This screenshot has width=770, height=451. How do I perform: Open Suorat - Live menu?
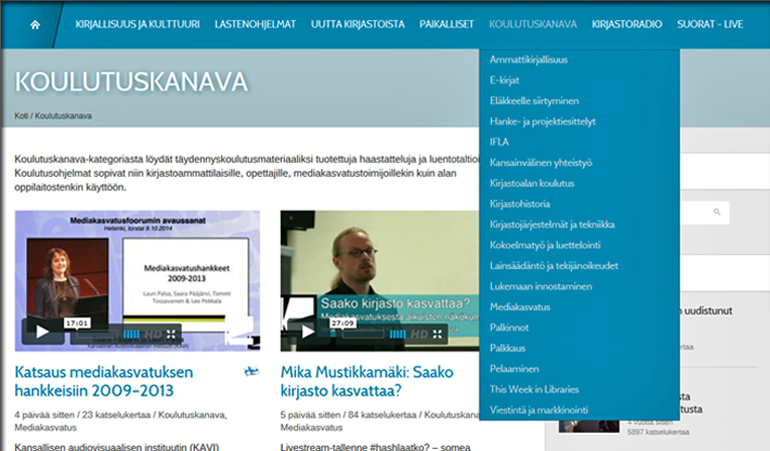pos(710,24)
